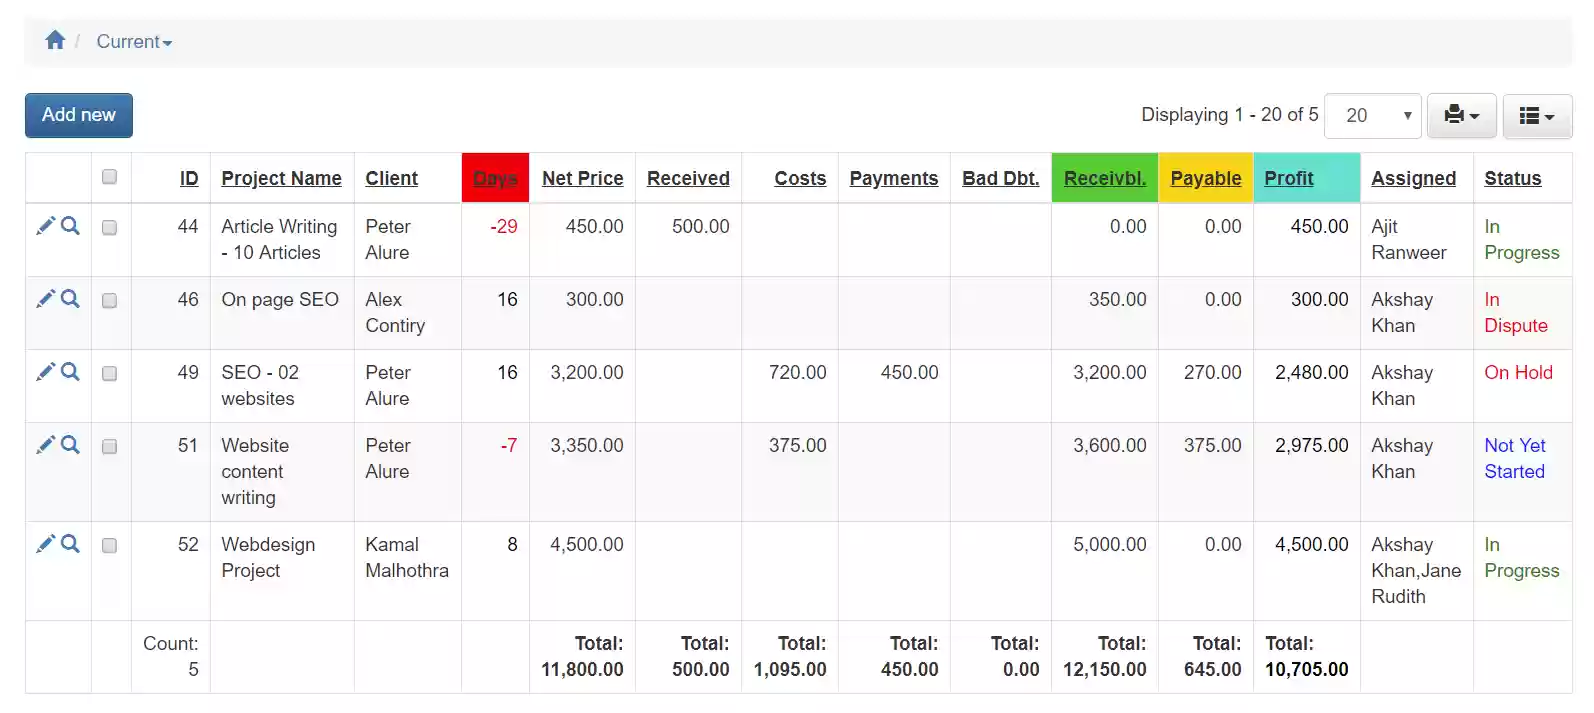
Task: Sort by the red Days column
Action: point(495,178)
